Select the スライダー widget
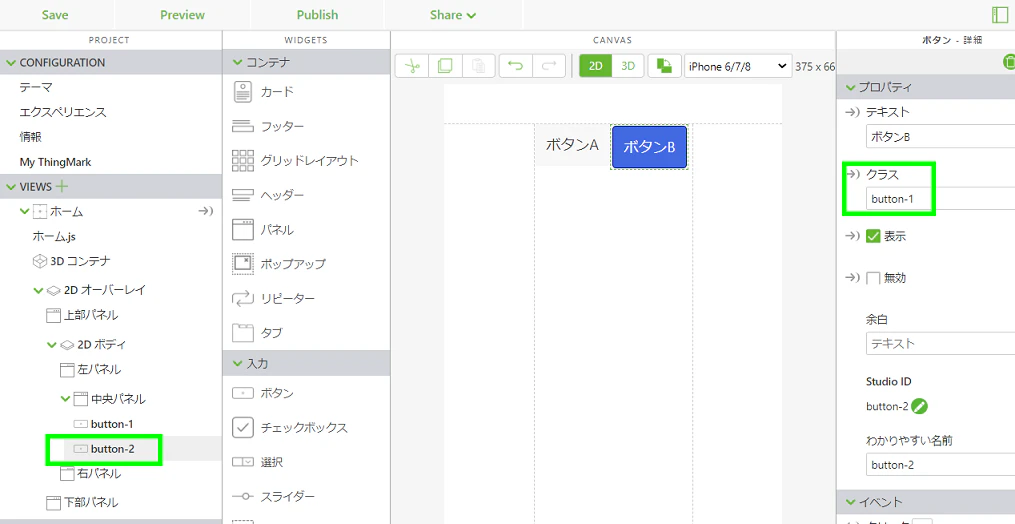 (274, 496)
